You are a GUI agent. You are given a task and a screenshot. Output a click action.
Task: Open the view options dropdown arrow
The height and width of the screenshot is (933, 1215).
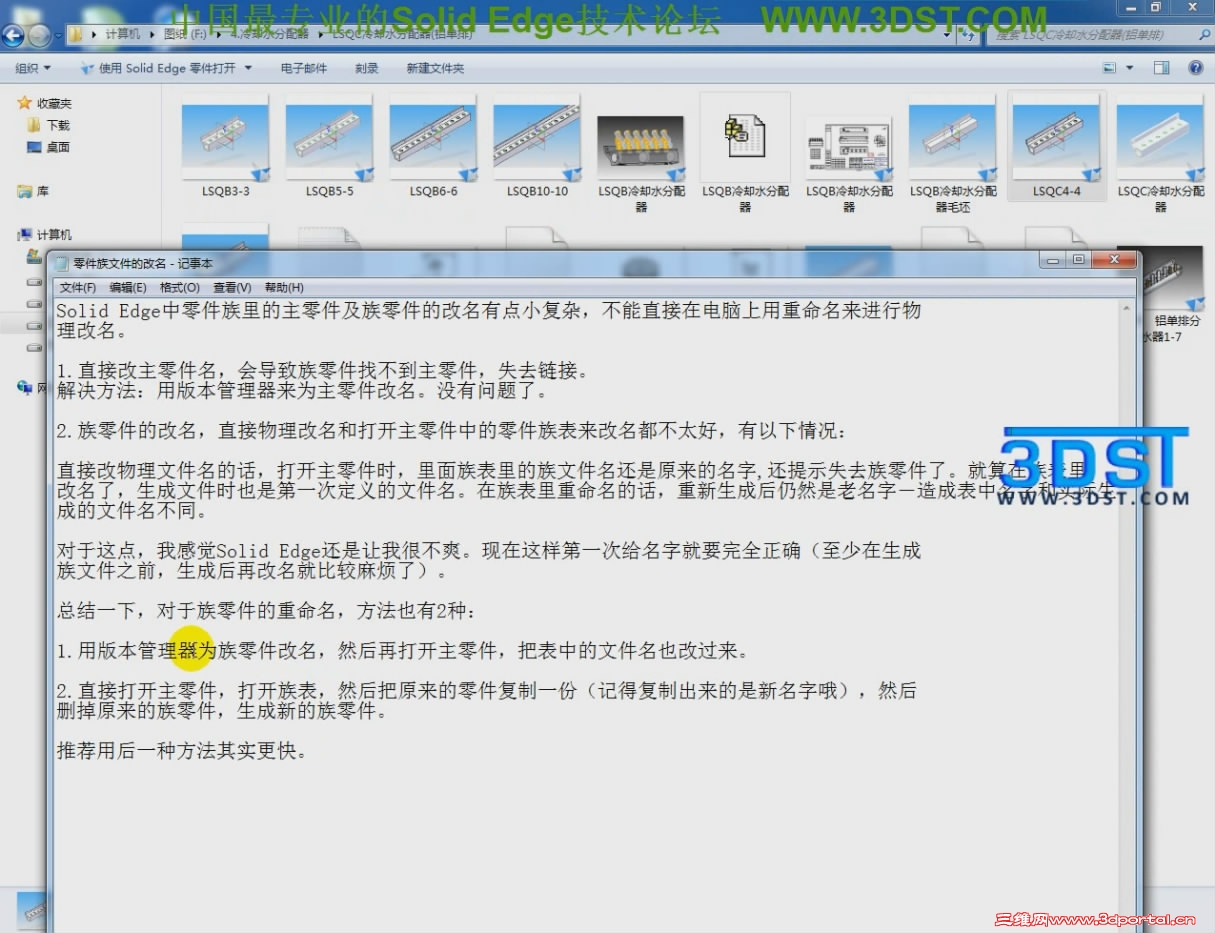click(1130, 68)
